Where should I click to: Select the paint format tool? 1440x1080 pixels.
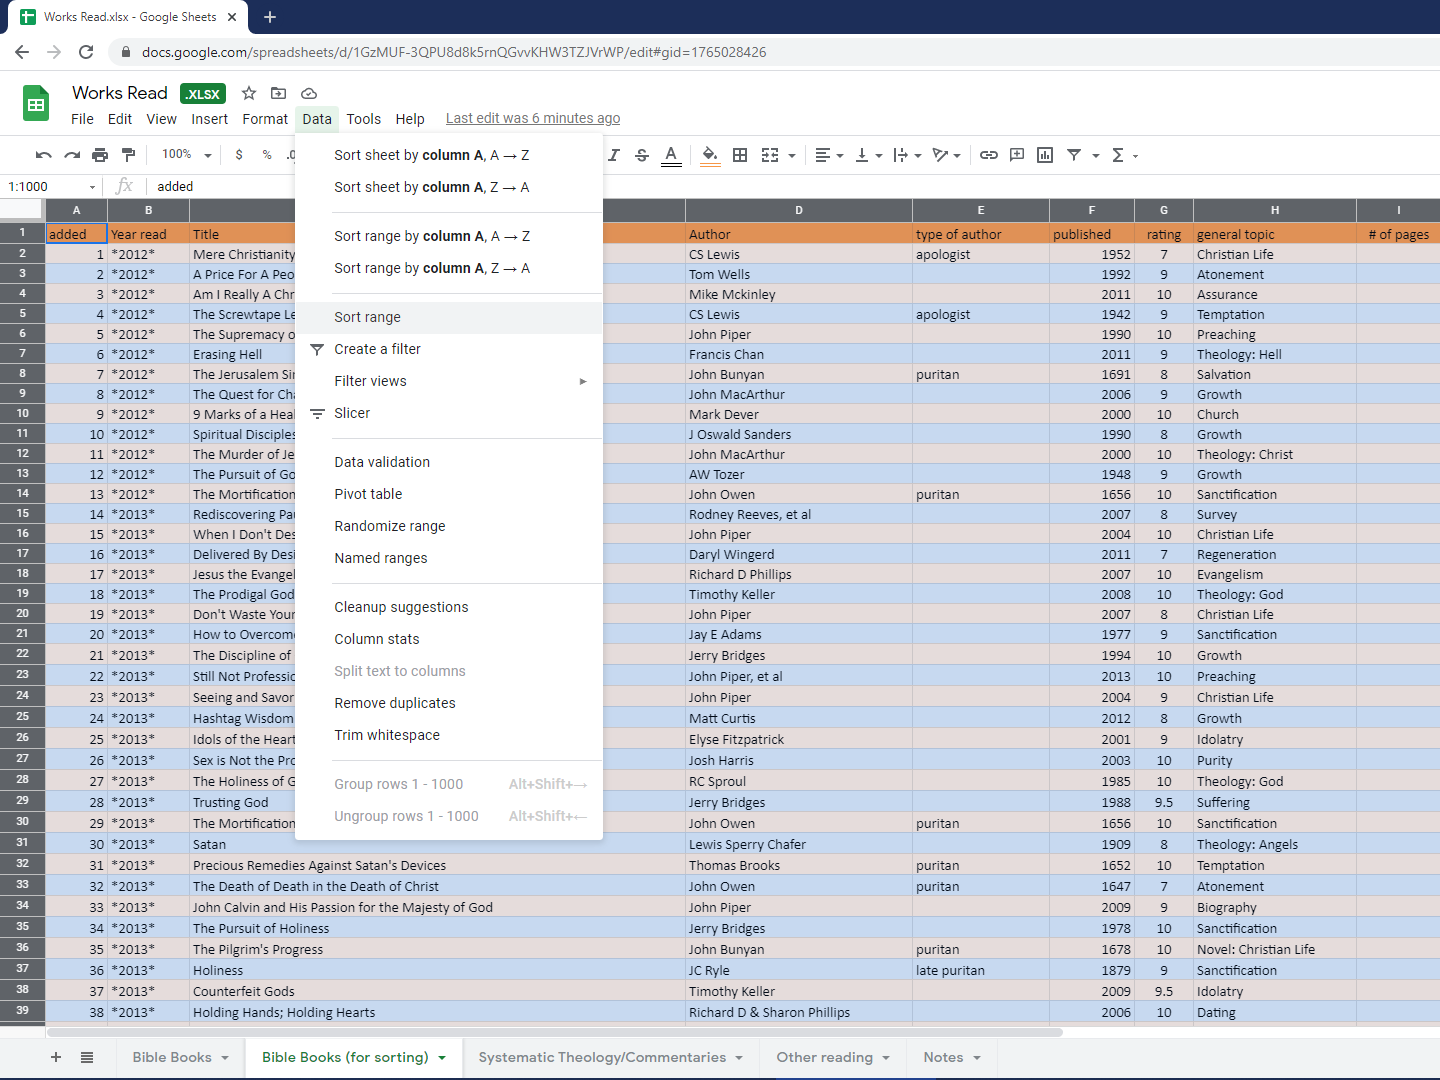[x=128, y=155]
